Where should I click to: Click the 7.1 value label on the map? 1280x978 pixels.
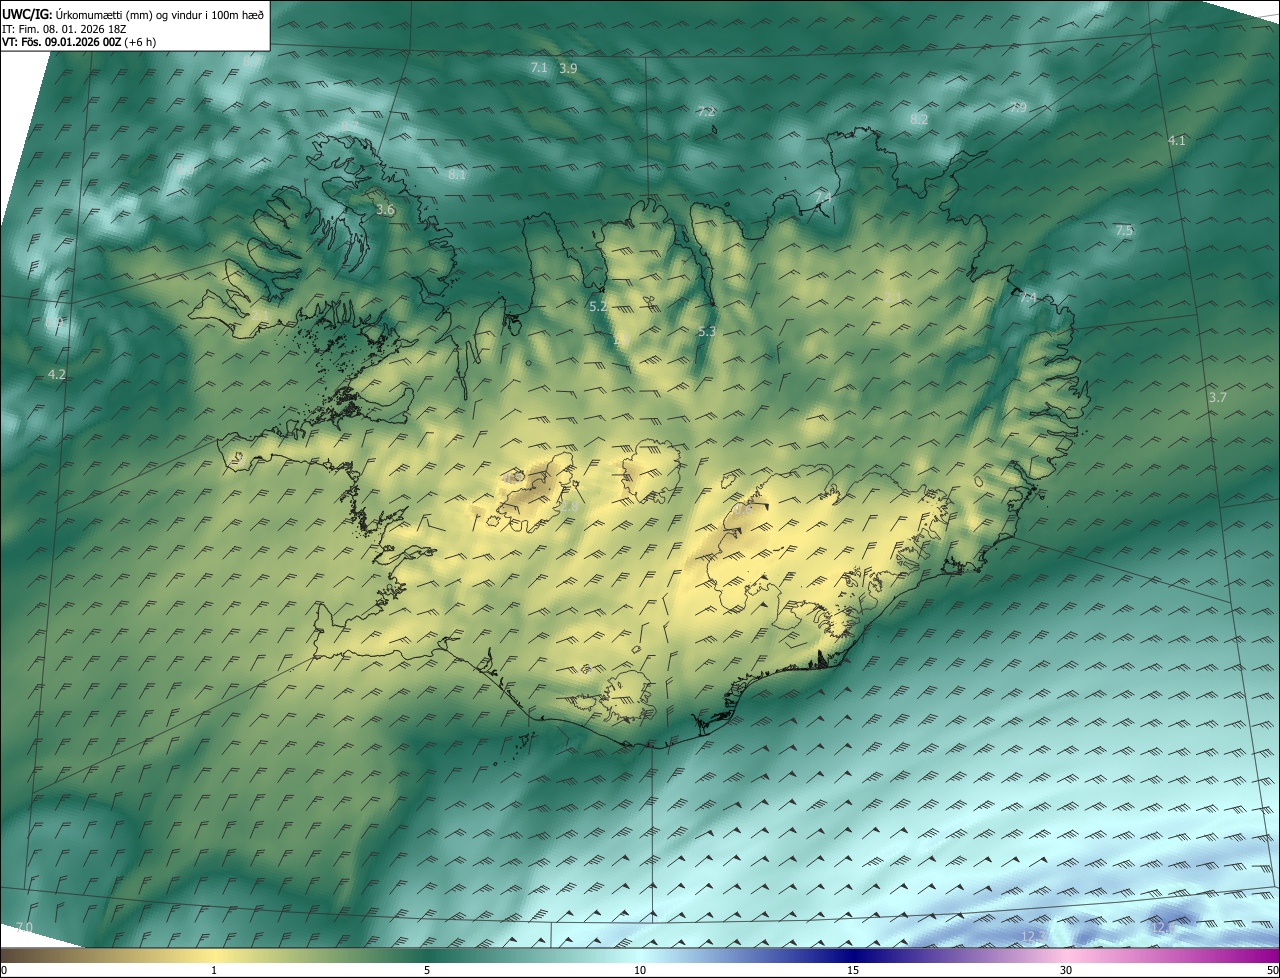point(538,67)
